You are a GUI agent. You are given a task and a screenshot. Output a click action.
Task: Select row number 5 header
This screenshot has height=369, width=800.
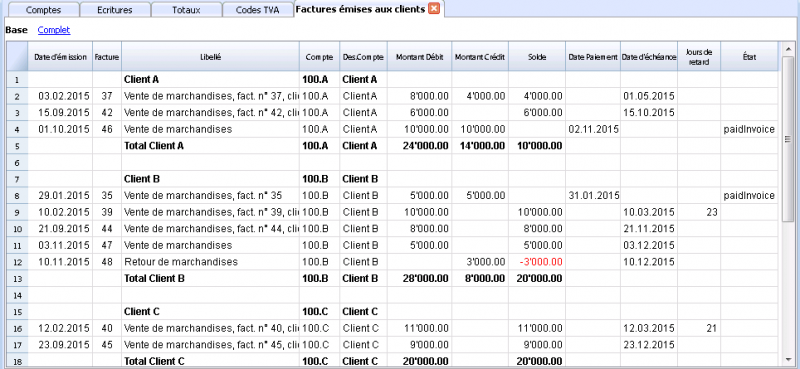[x=16, y=146]
